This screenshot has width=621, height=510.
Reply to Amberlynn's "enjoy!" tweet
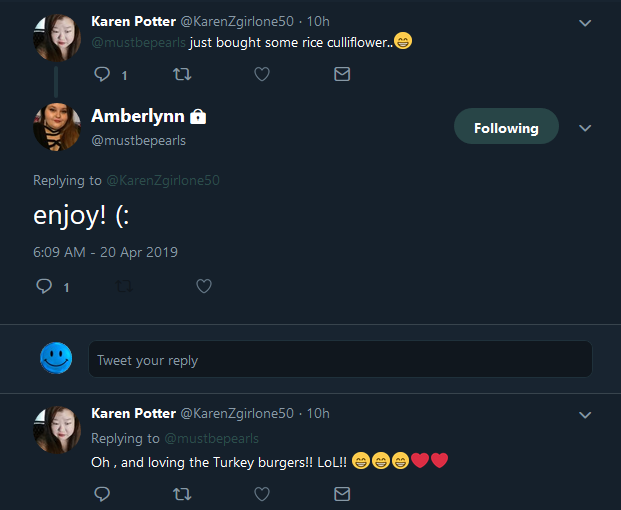click(x=44, y=286)
